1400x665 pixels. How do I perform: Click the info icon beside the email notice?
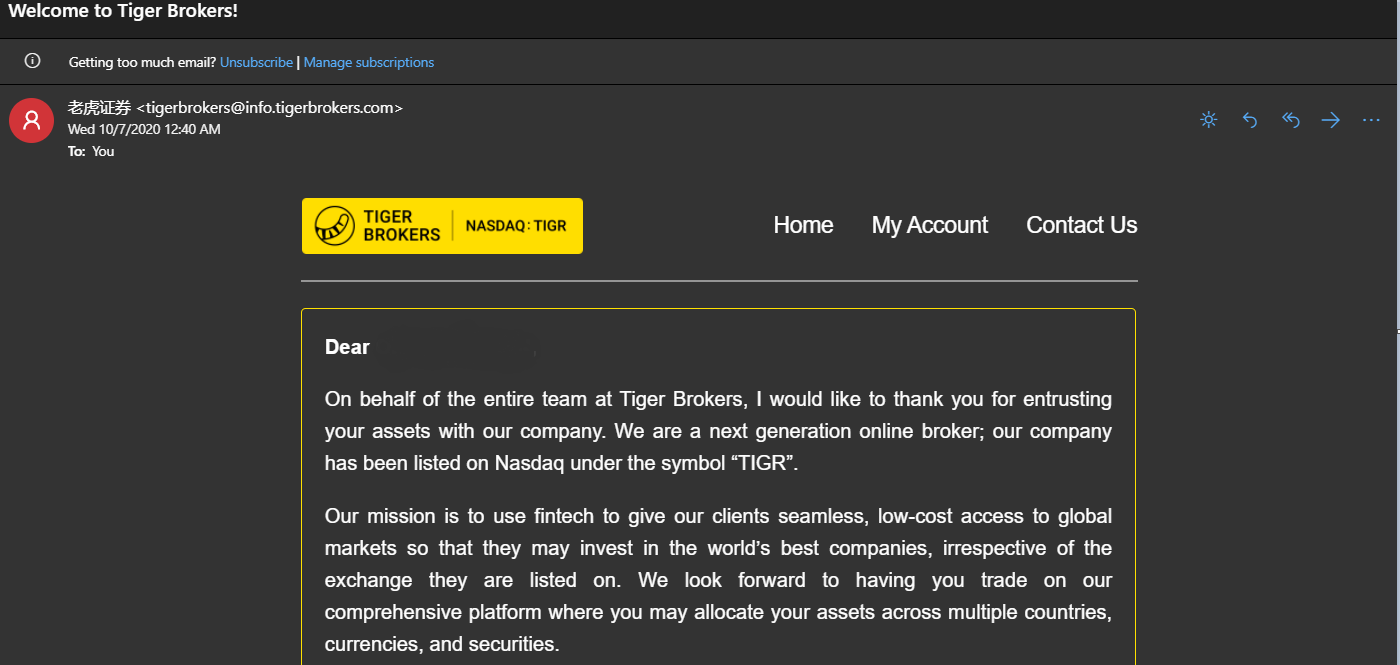coord(33,62)
